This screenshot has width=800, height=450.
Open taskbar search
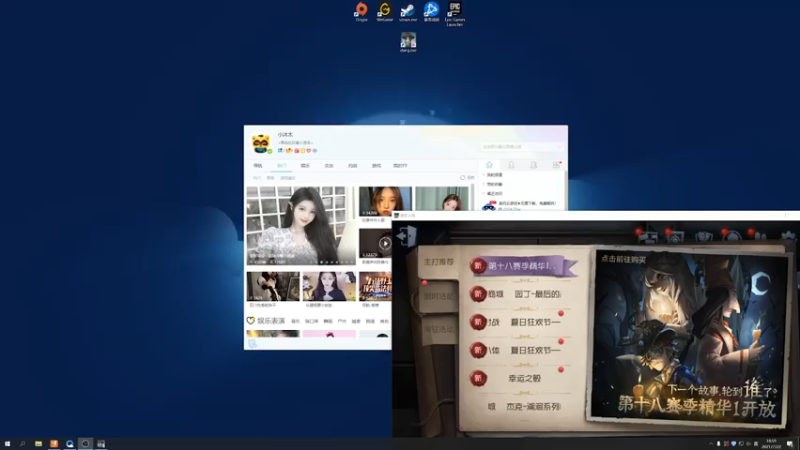pos(22,444)
